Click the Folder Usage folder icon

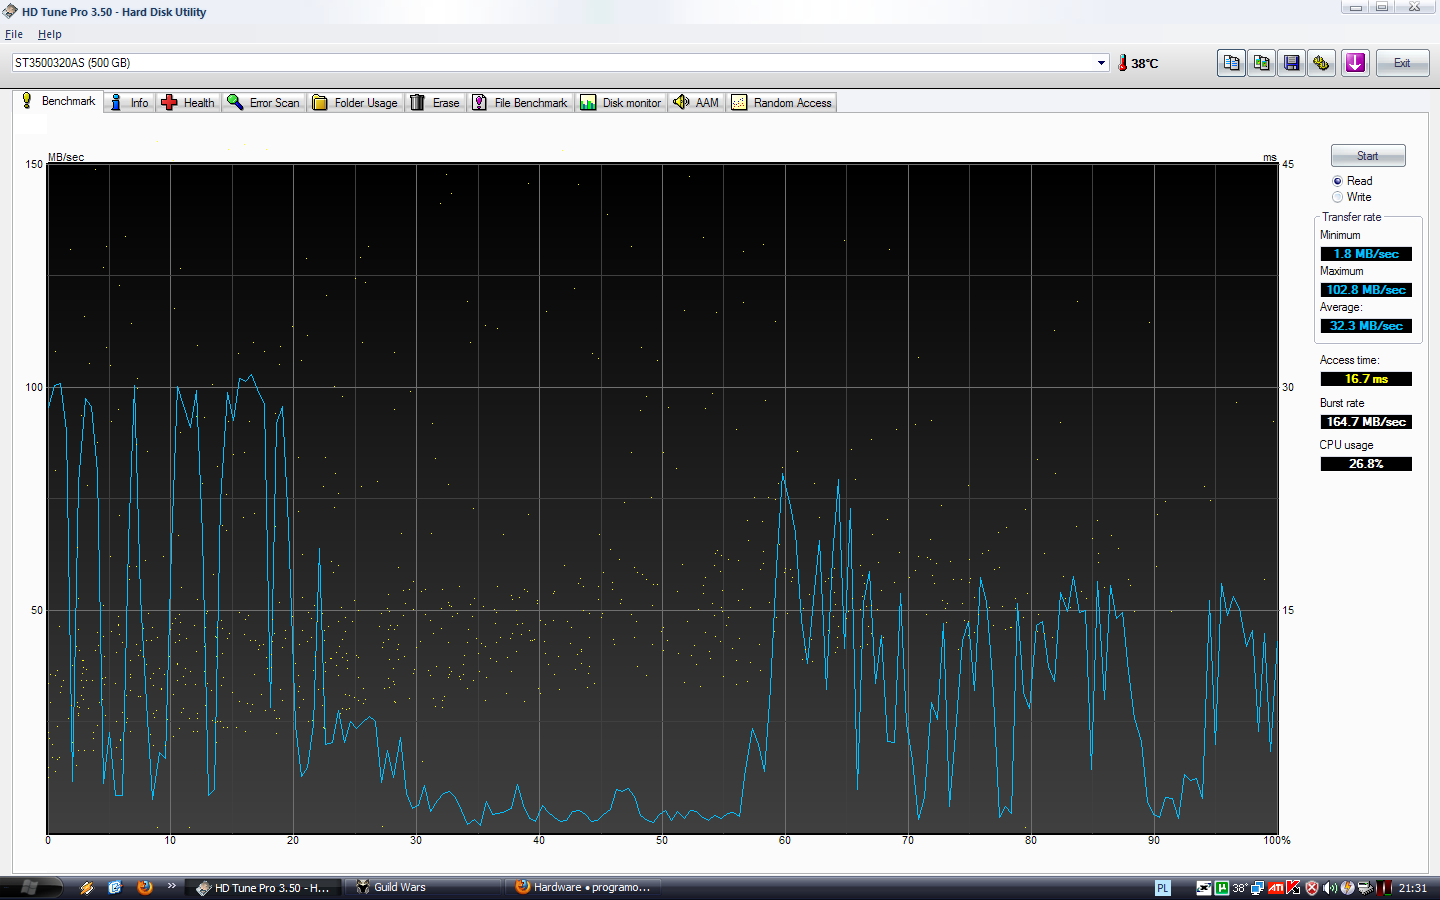pyautogui.click(x=320, y=102)
